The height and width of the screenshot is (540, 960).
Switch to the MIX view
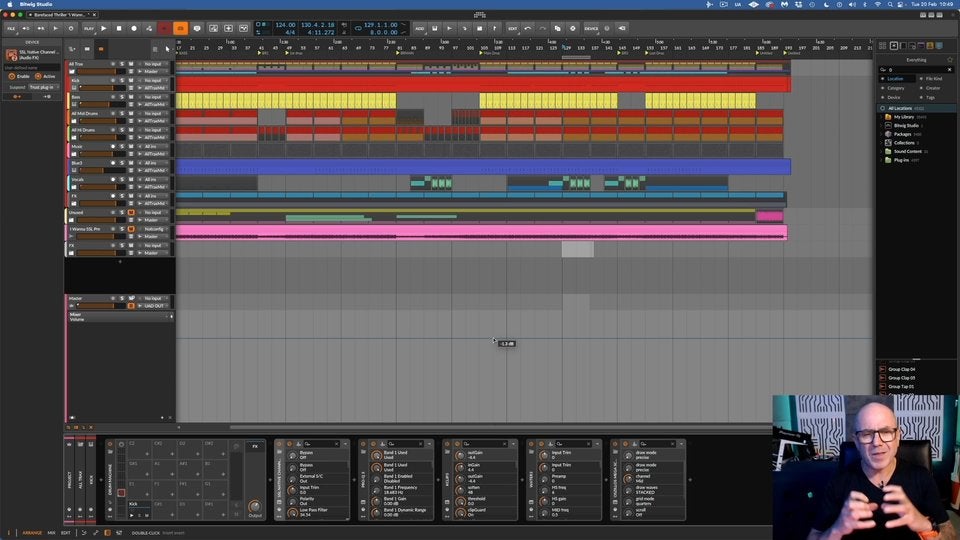pos(51,533)
